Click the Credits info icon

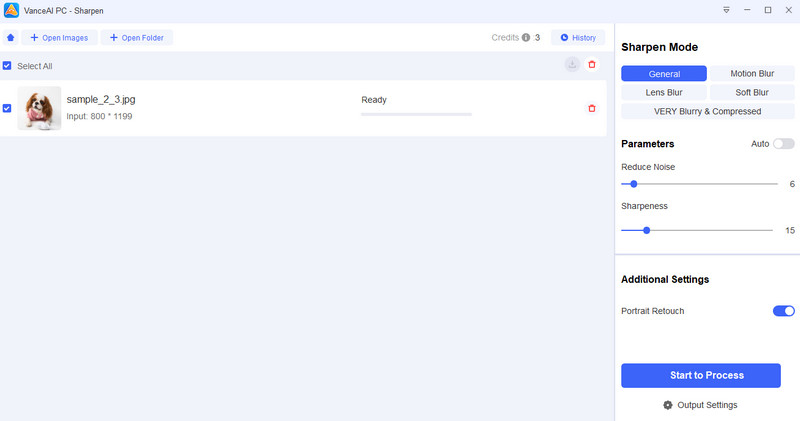tap(526, 38)
